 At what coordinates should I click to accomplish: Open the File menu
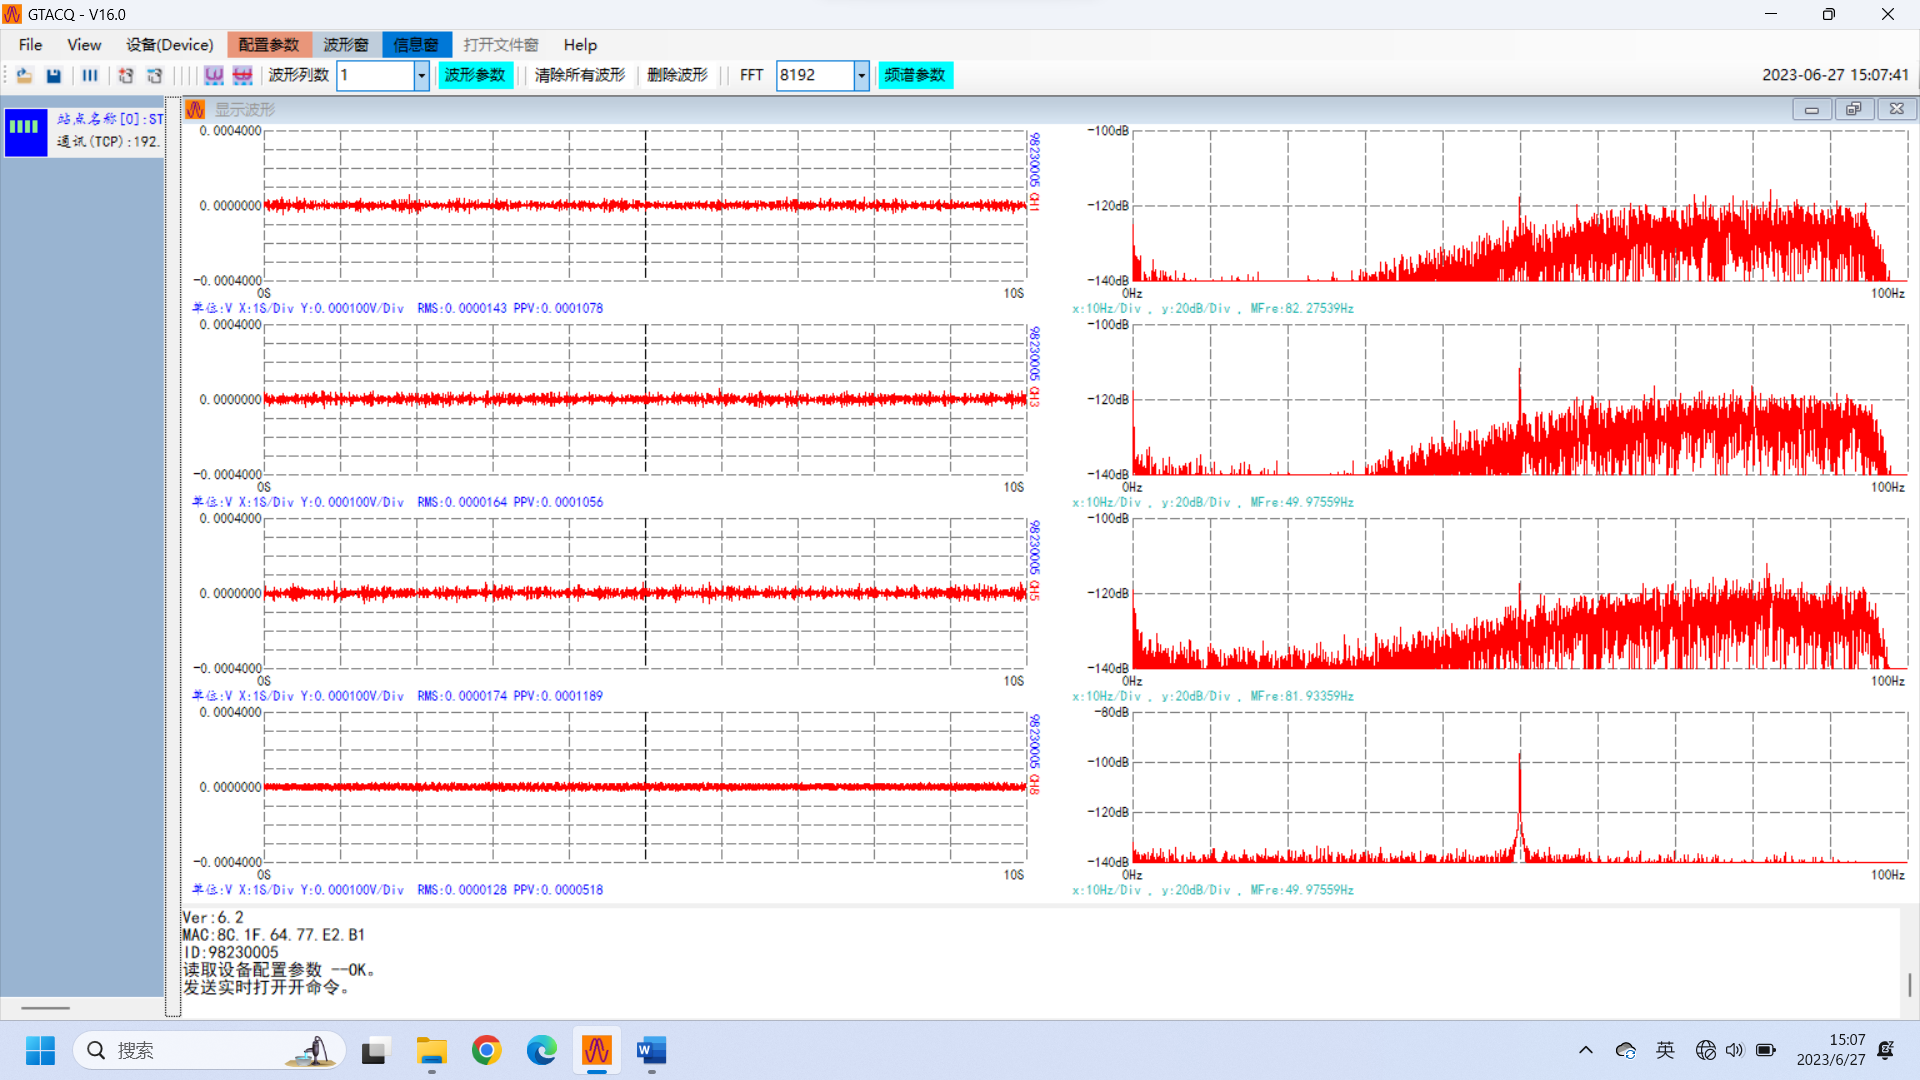coord(31,45)
